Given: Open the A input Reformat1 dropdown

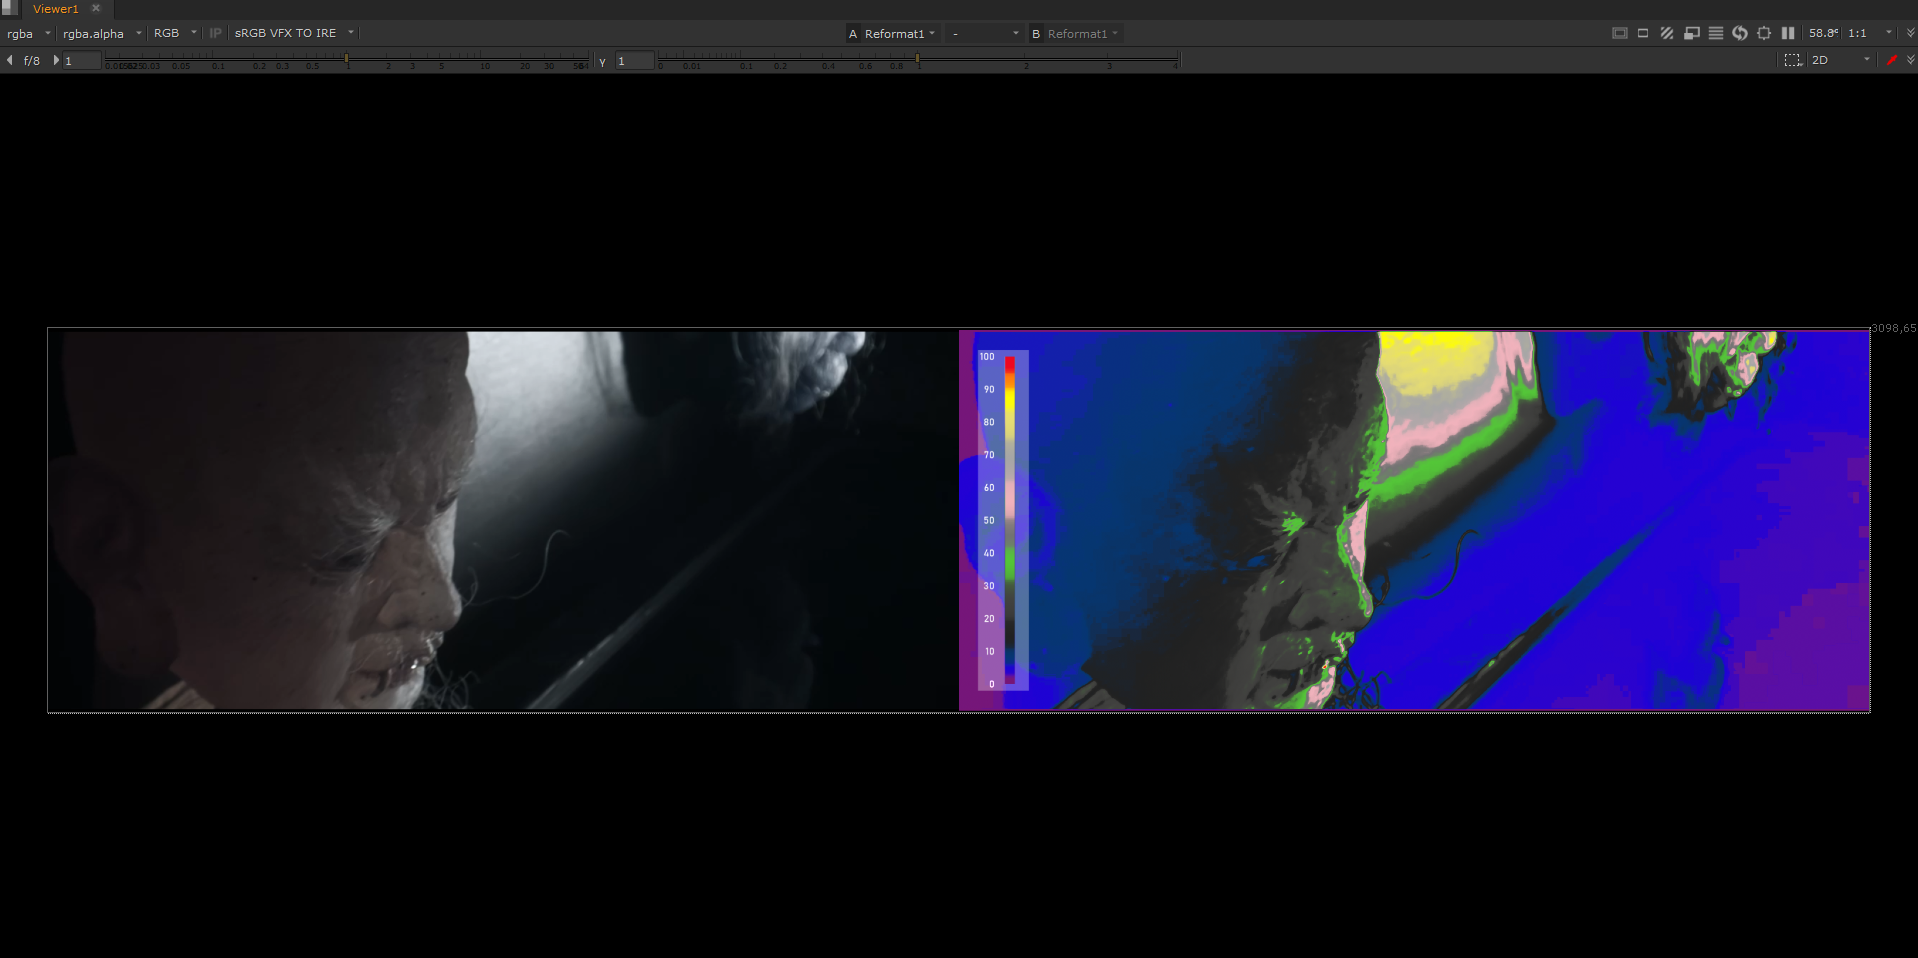Looking at the screenshot, I should coord(893,33).
